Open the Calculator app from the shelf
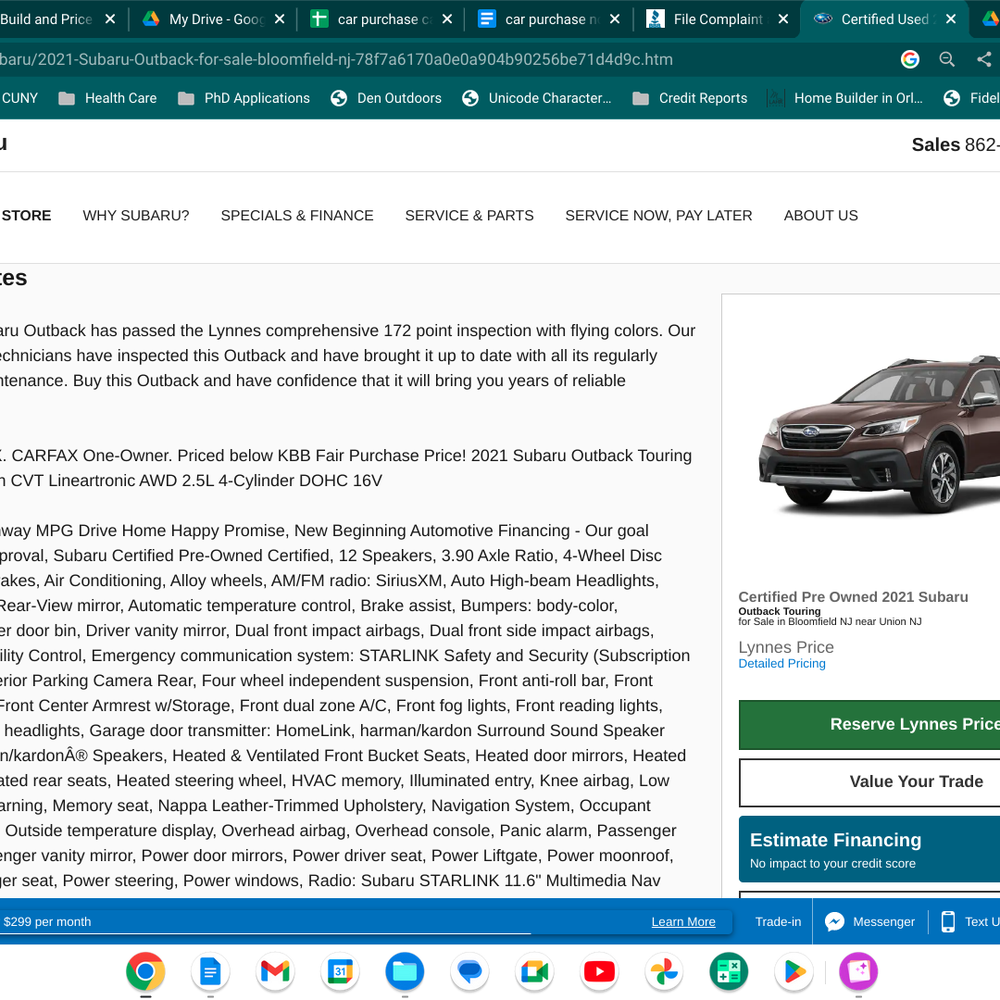The image size is (1000, 1000). coord(729,971)
